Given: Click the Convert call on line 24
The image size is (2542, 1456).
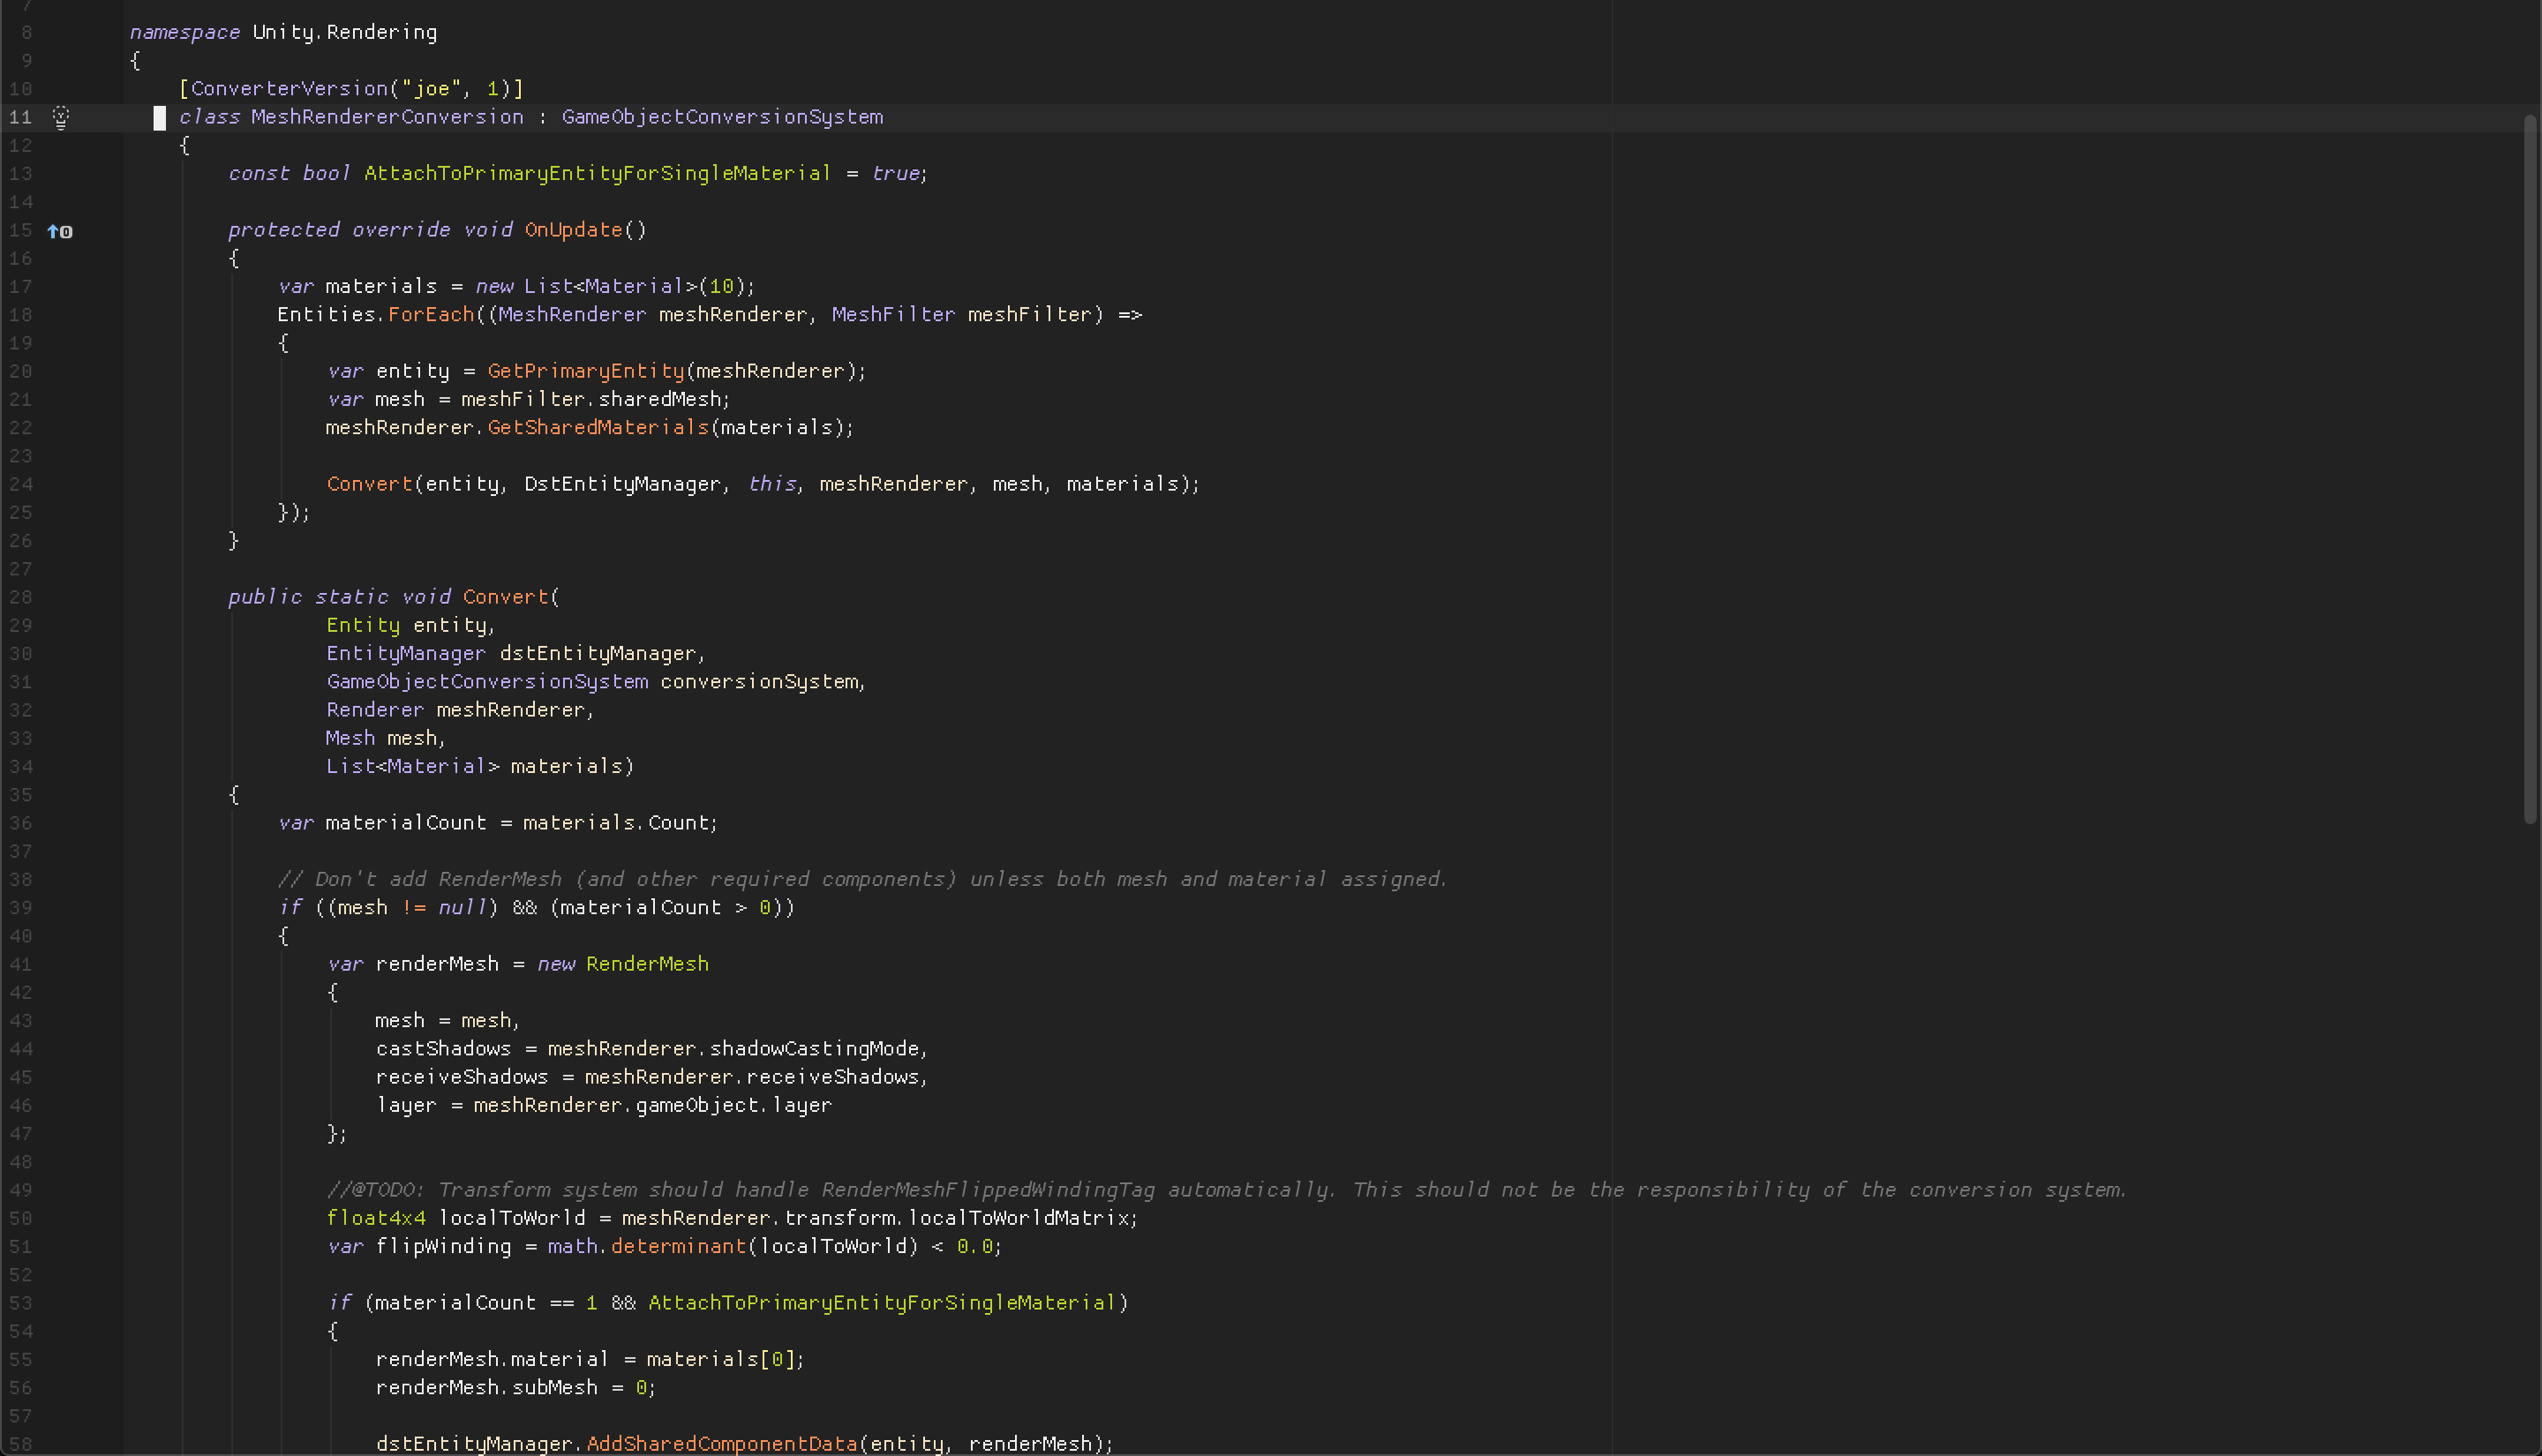Looking at the screenshot, I should [x=370, y=484].
